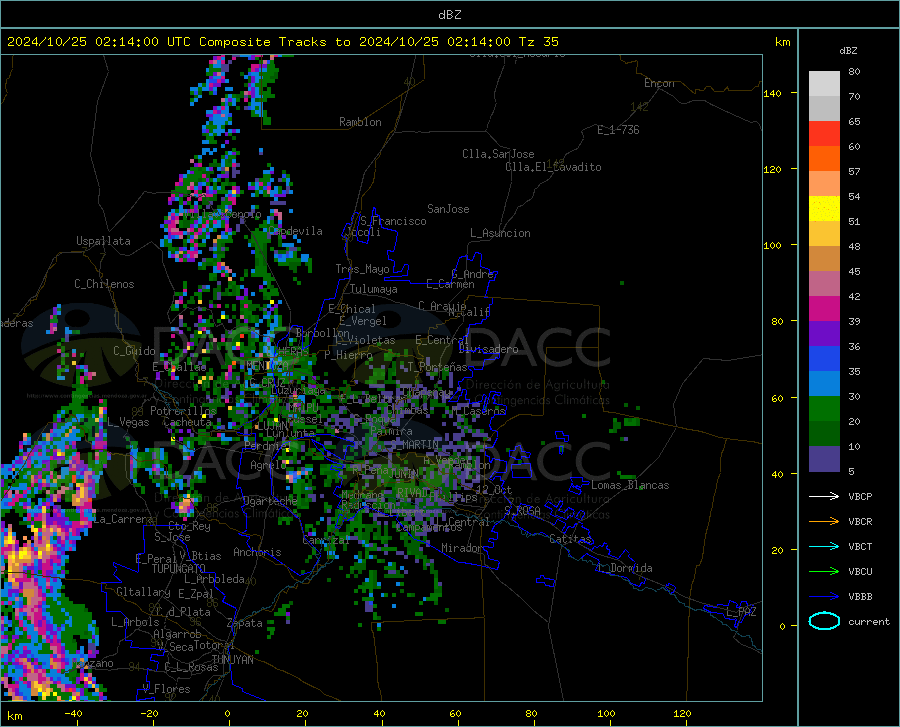The height and width of the screenshot is (727, 900).
Task: Select the red 60-65 dBZ legend swatch
Action: (824, 134)
